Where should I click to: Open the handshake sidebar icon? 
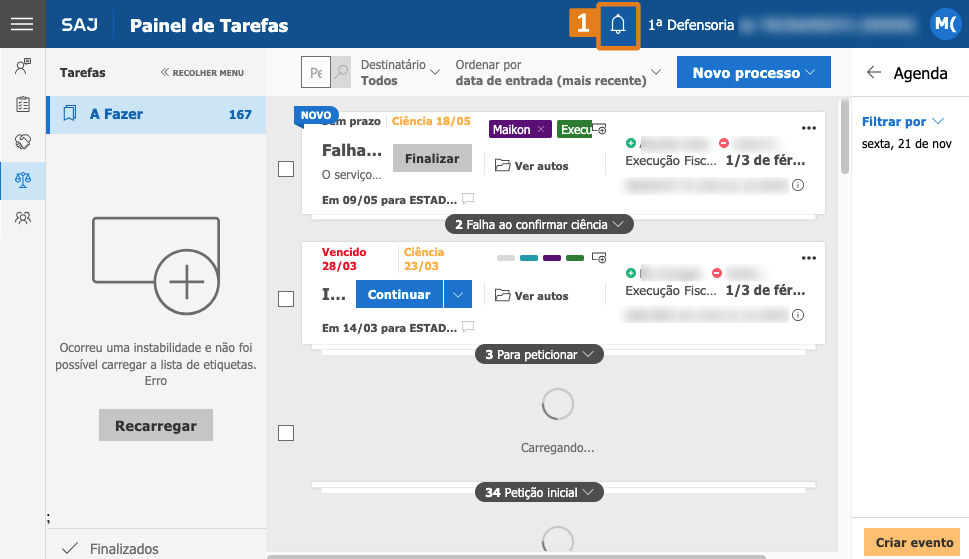click(23, 142)
